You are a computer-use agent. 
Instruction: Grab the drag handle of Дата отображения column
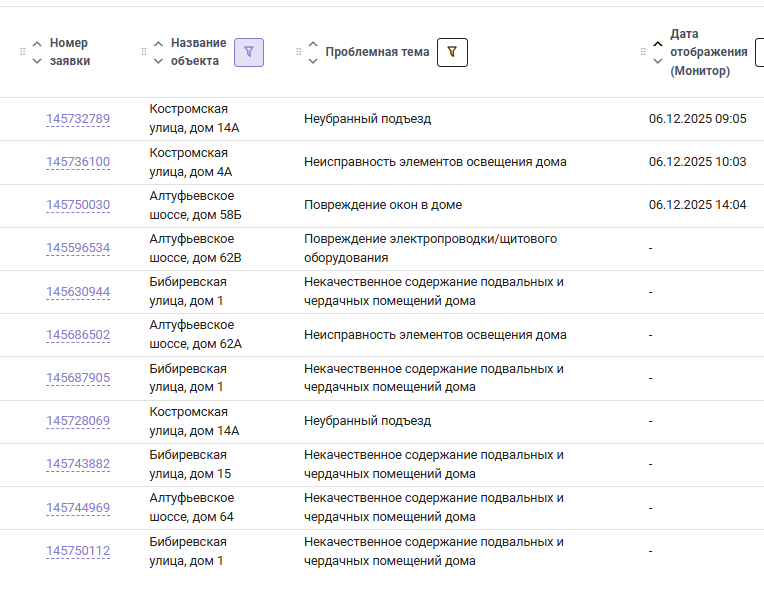coord(643,52)
